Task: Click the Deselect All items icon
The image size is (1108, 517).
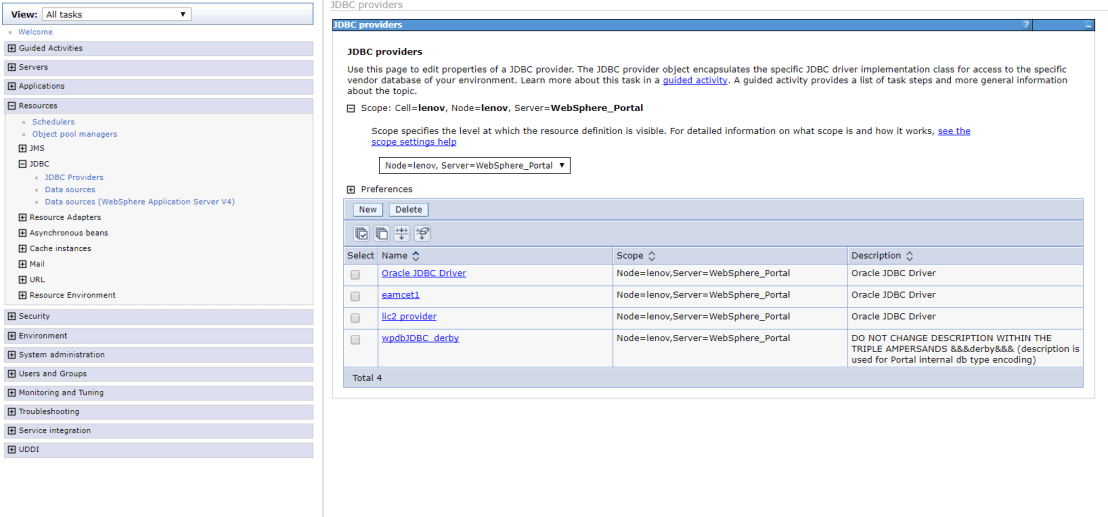Action: (x=382, y=233)
